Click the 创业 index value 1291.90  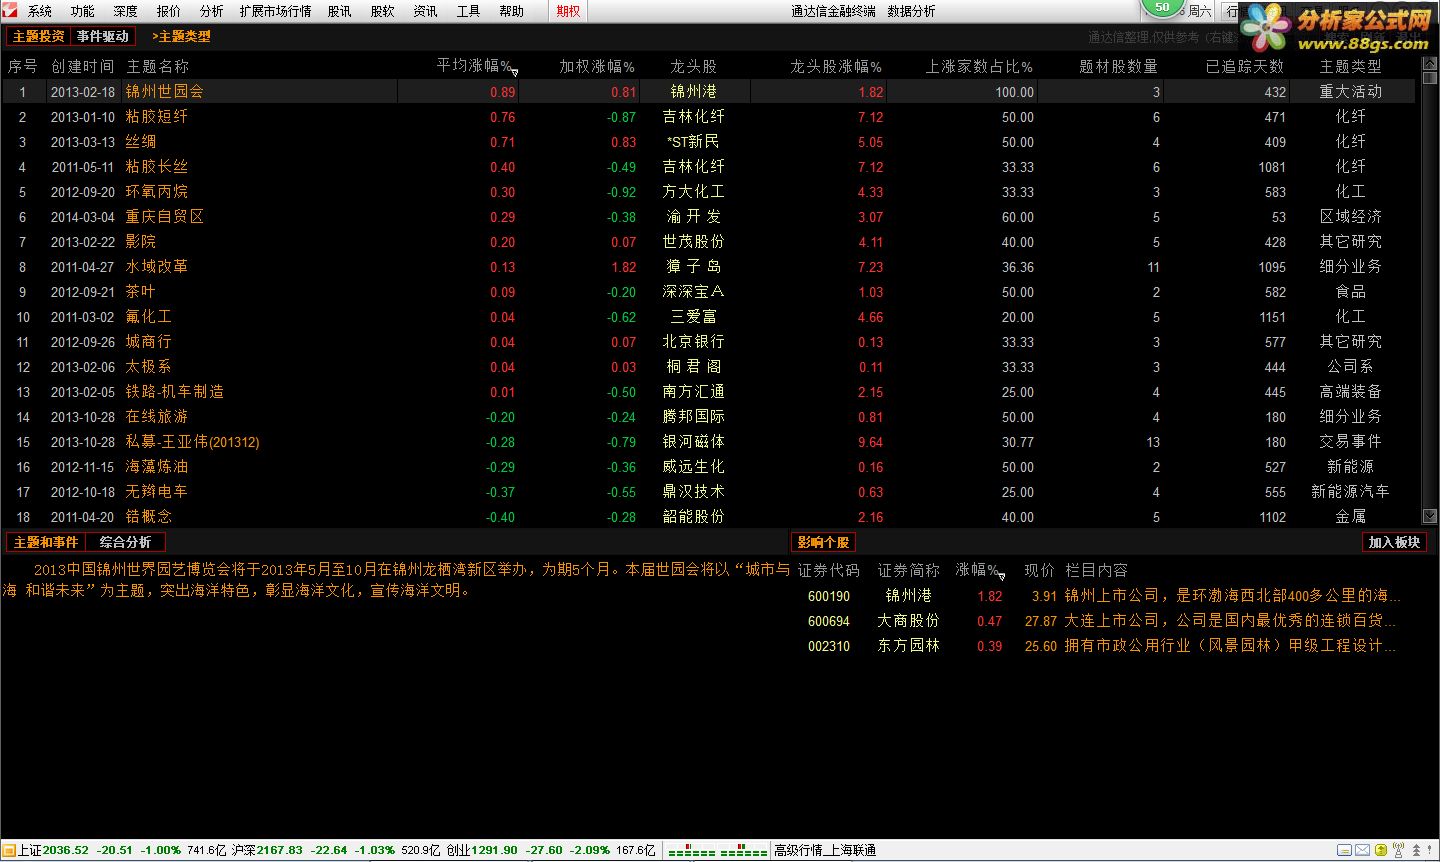point(495,850)
